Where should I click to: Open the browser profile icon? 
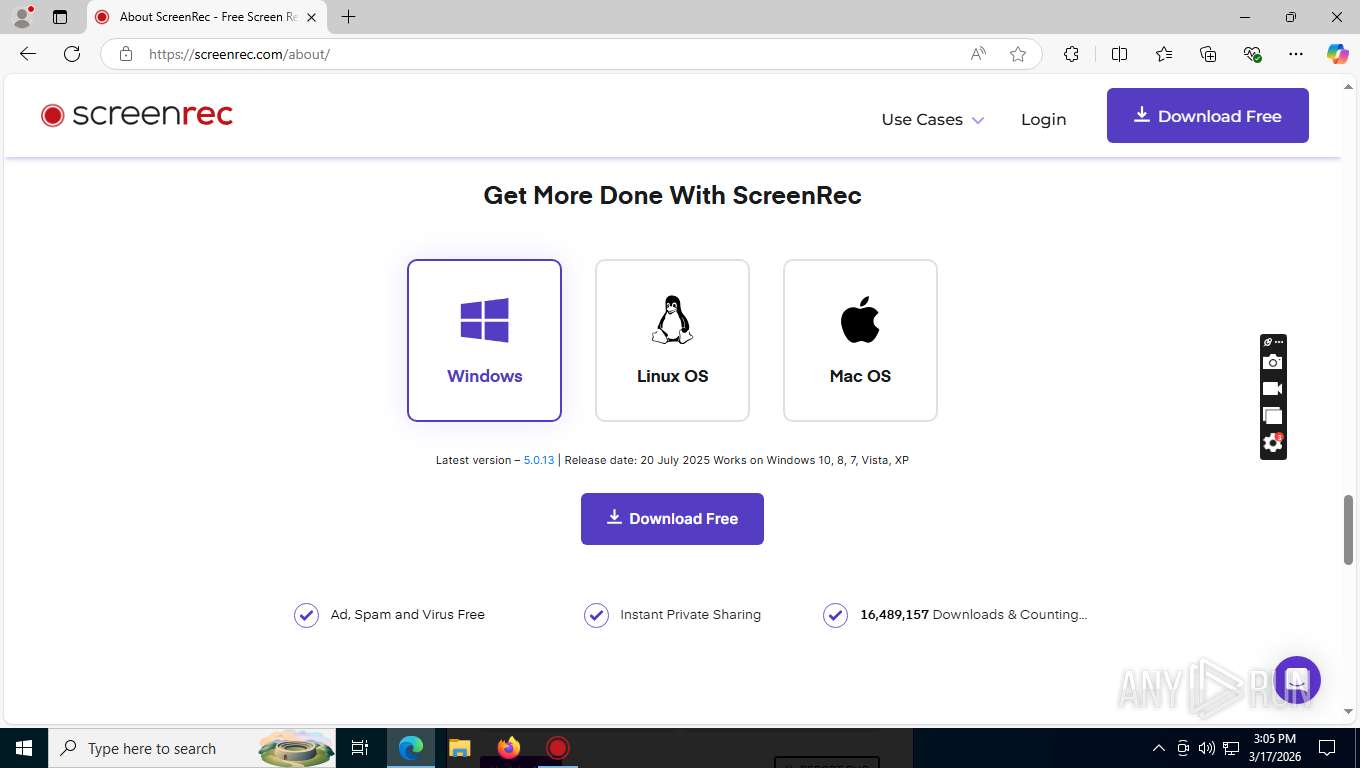click(22, 17)
